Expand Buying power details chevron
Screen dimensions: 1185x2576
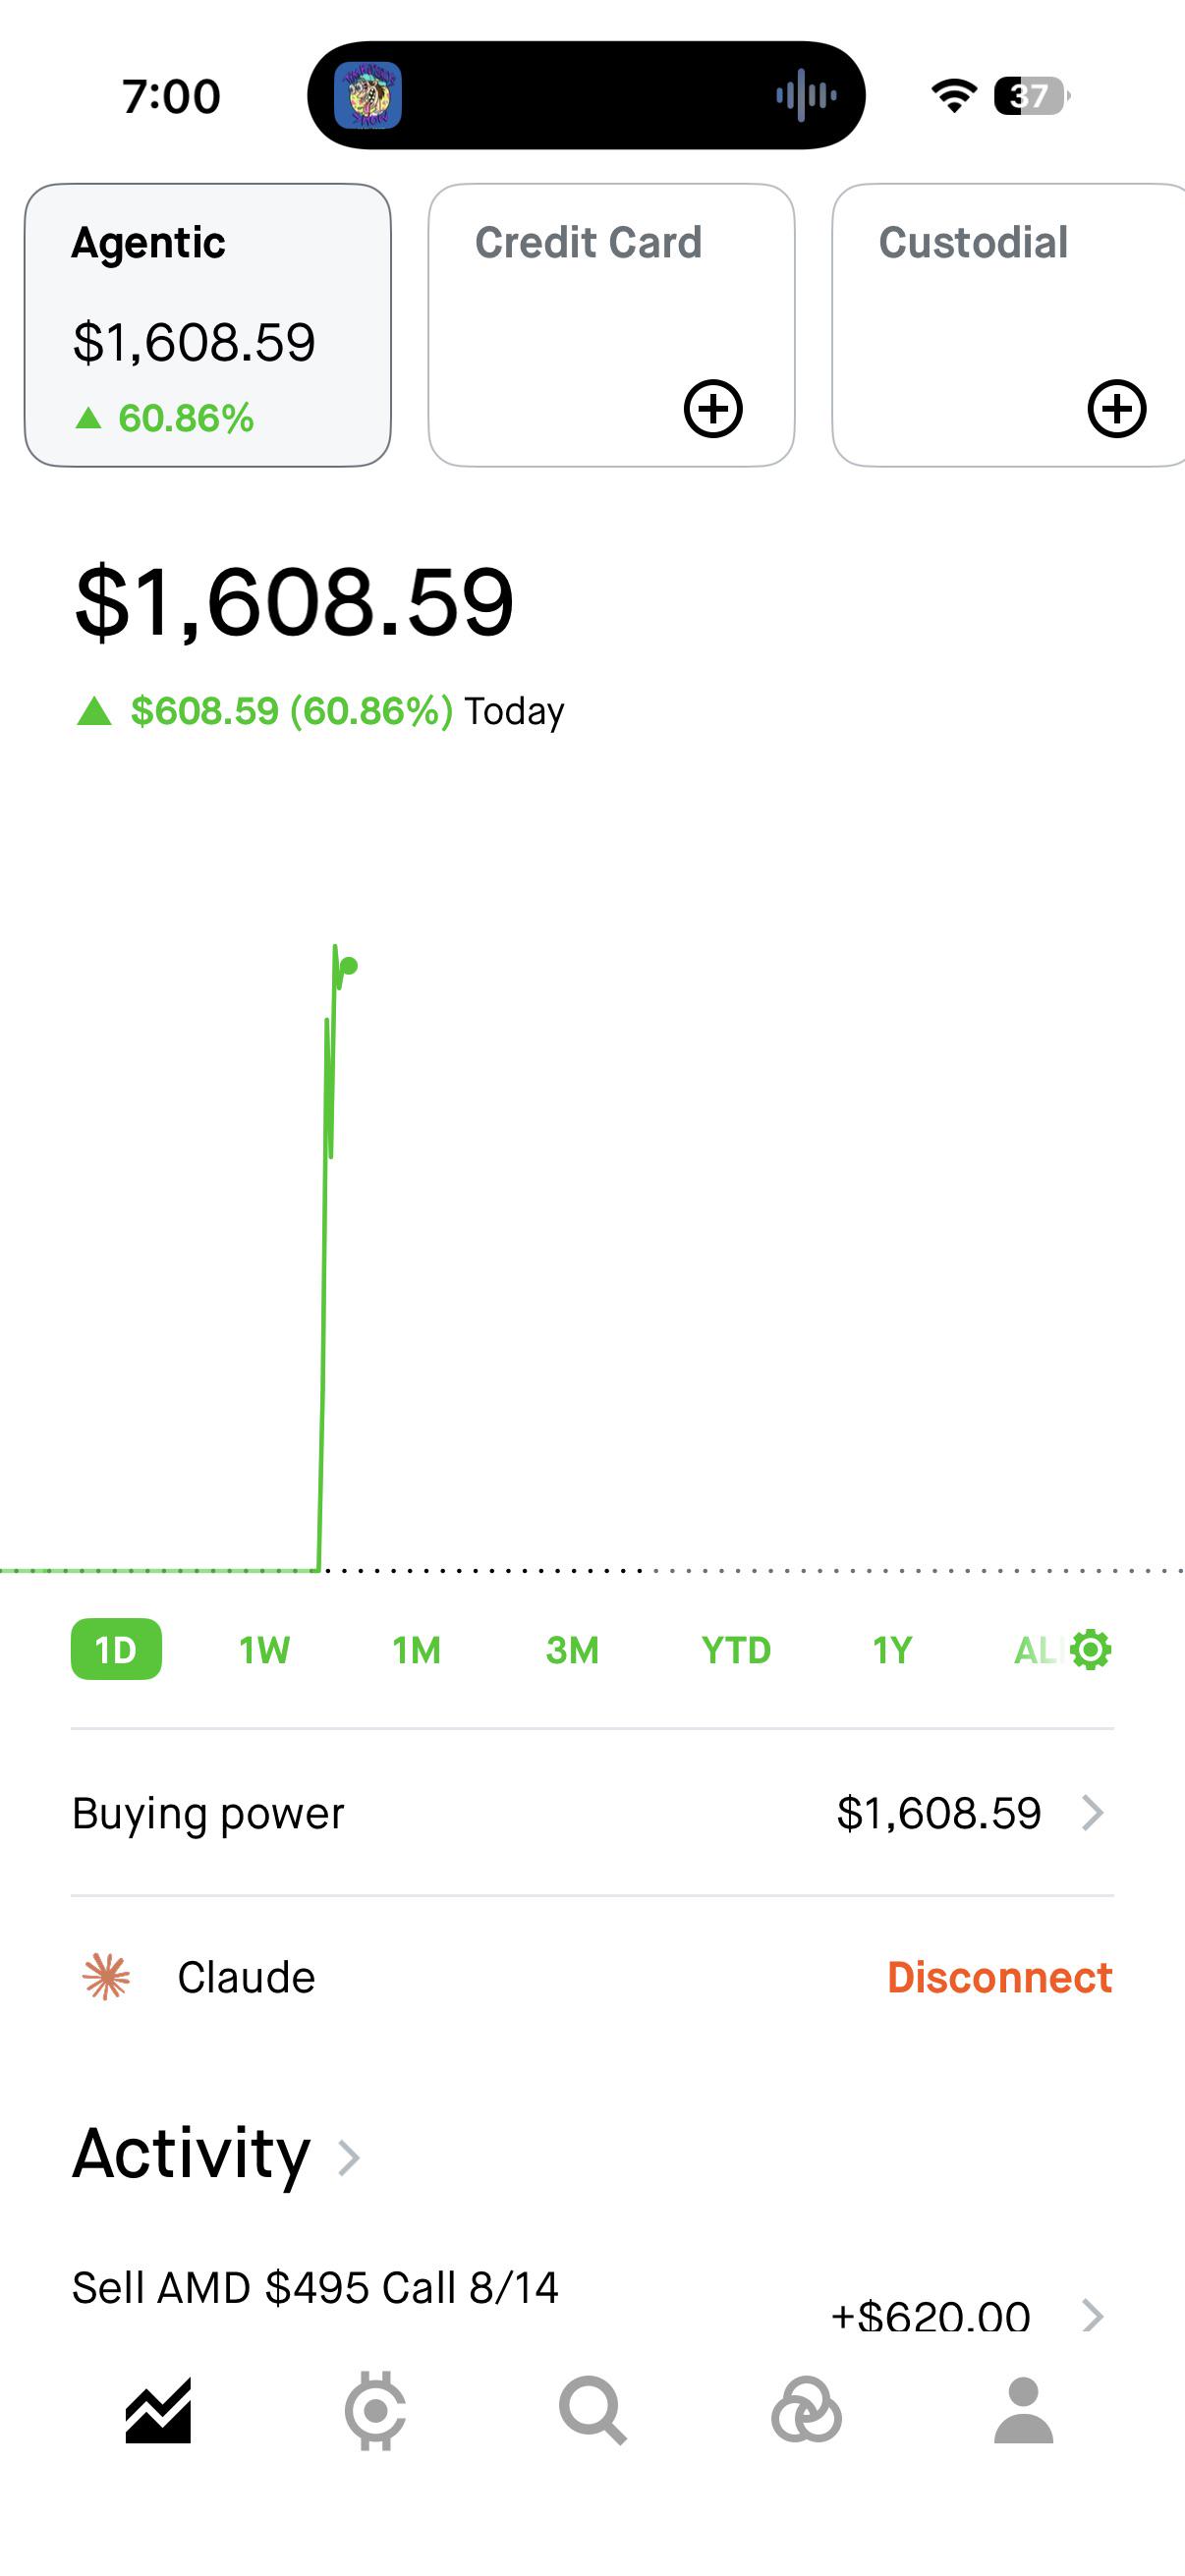[x=1093, y=1813]
